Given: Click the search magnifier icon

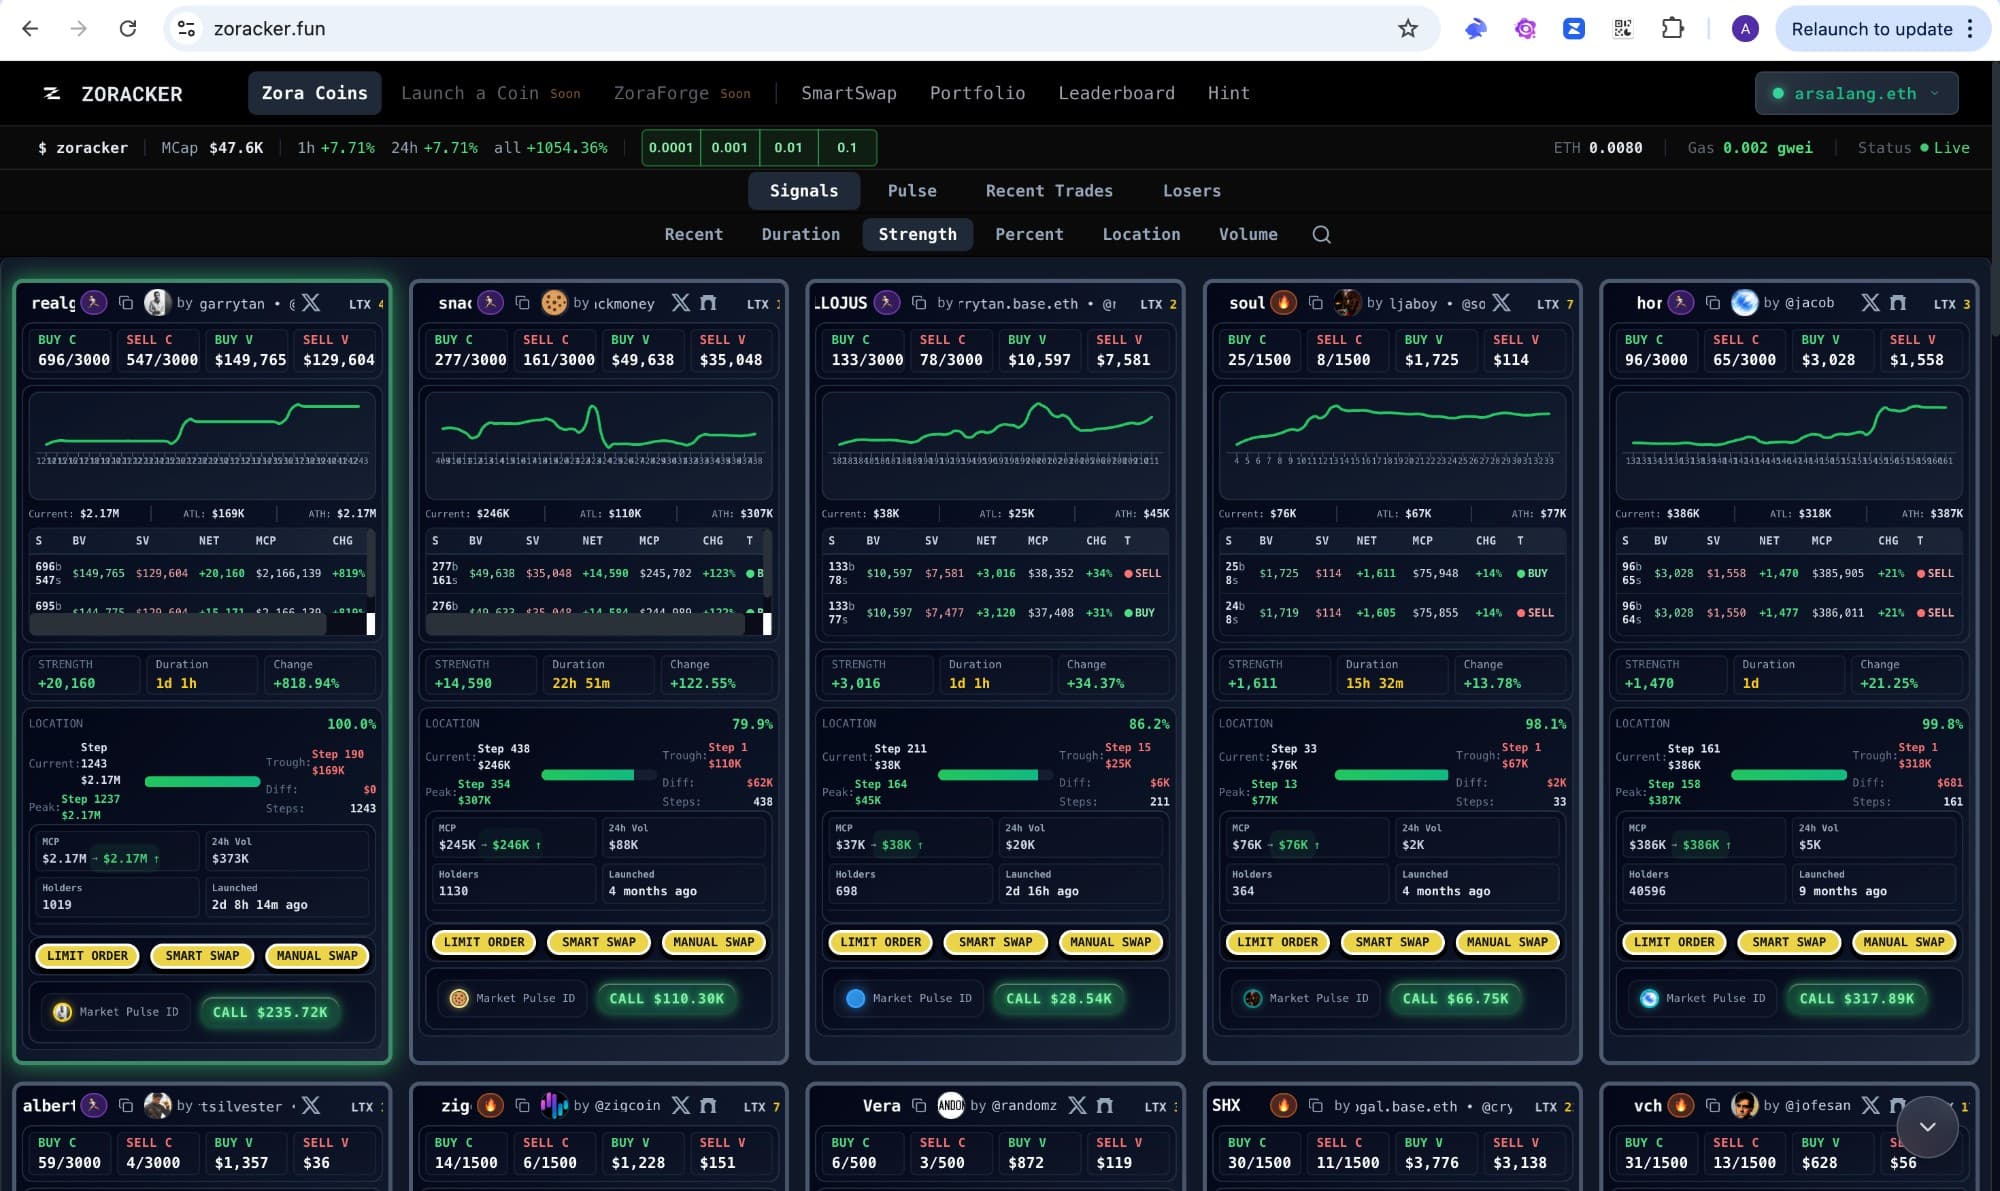Looking at the screenshot, I should click(x=1321, y=234).
